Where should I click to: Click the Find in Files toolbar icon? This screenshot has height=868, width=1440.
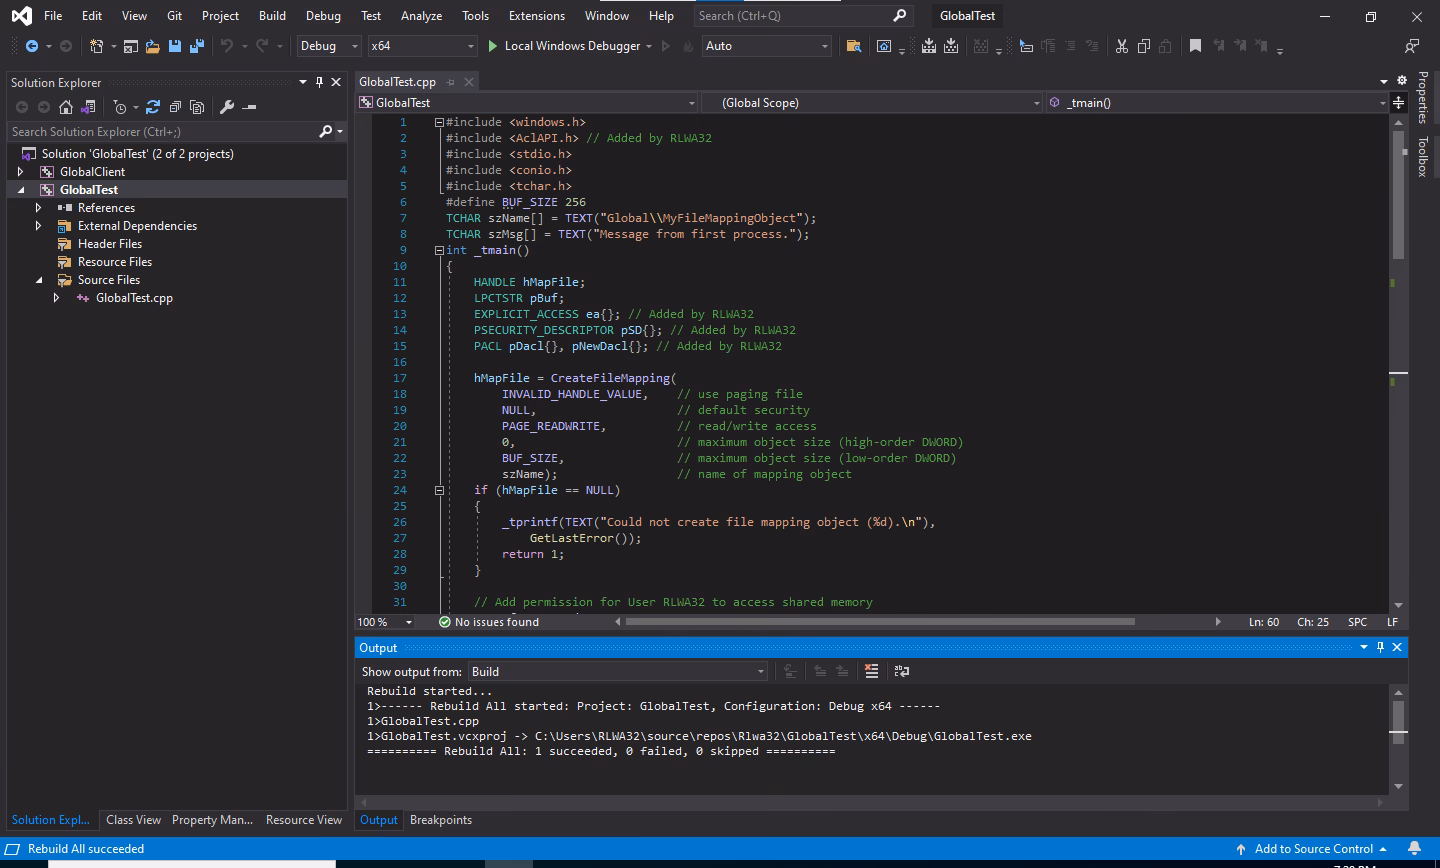pos(853,46)
